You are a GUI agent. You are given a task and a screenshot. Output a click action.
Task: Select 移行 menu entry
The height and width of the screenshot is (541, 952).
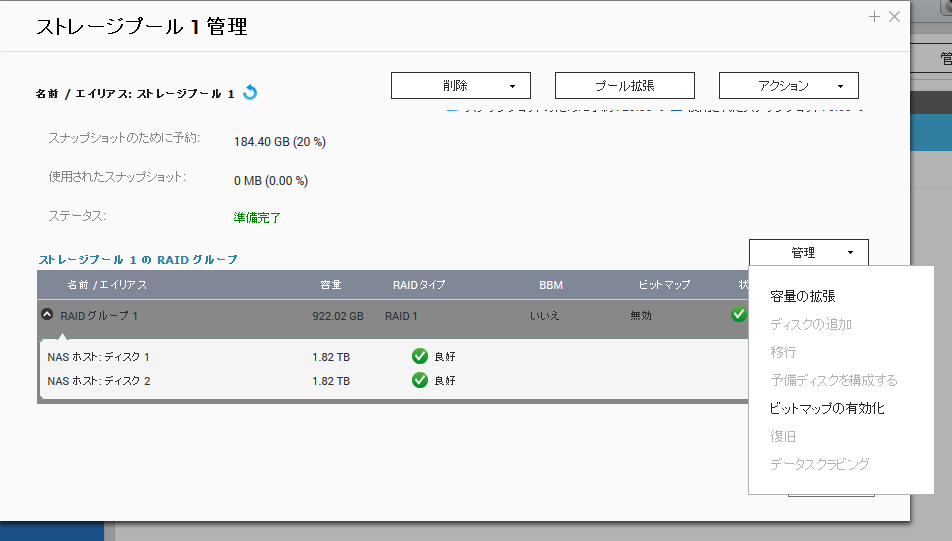[783, 352]
